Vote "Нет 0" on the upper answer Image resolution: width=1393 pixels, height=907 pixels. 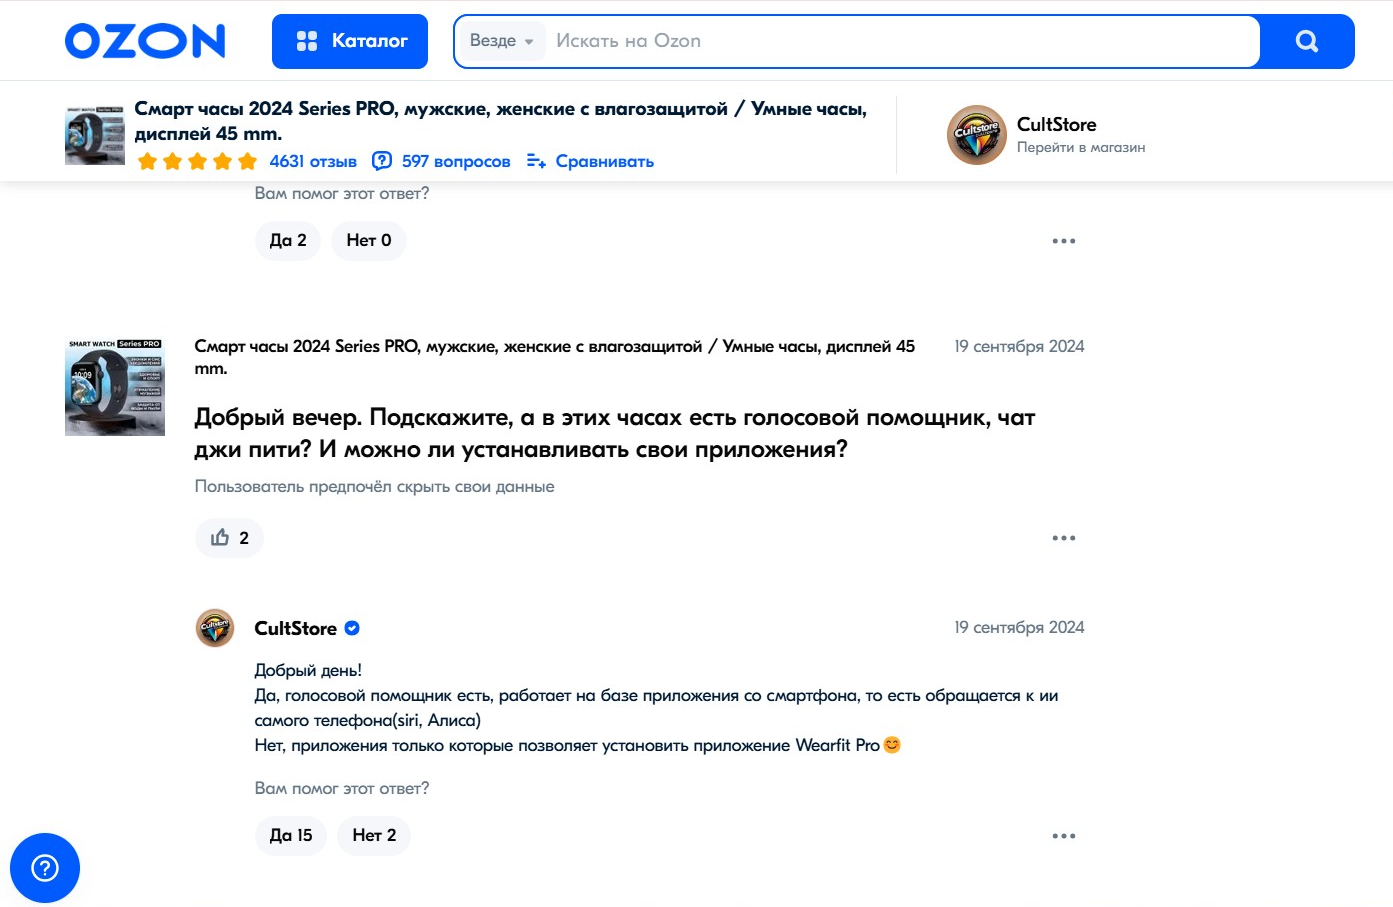click(x=369, y=240)
